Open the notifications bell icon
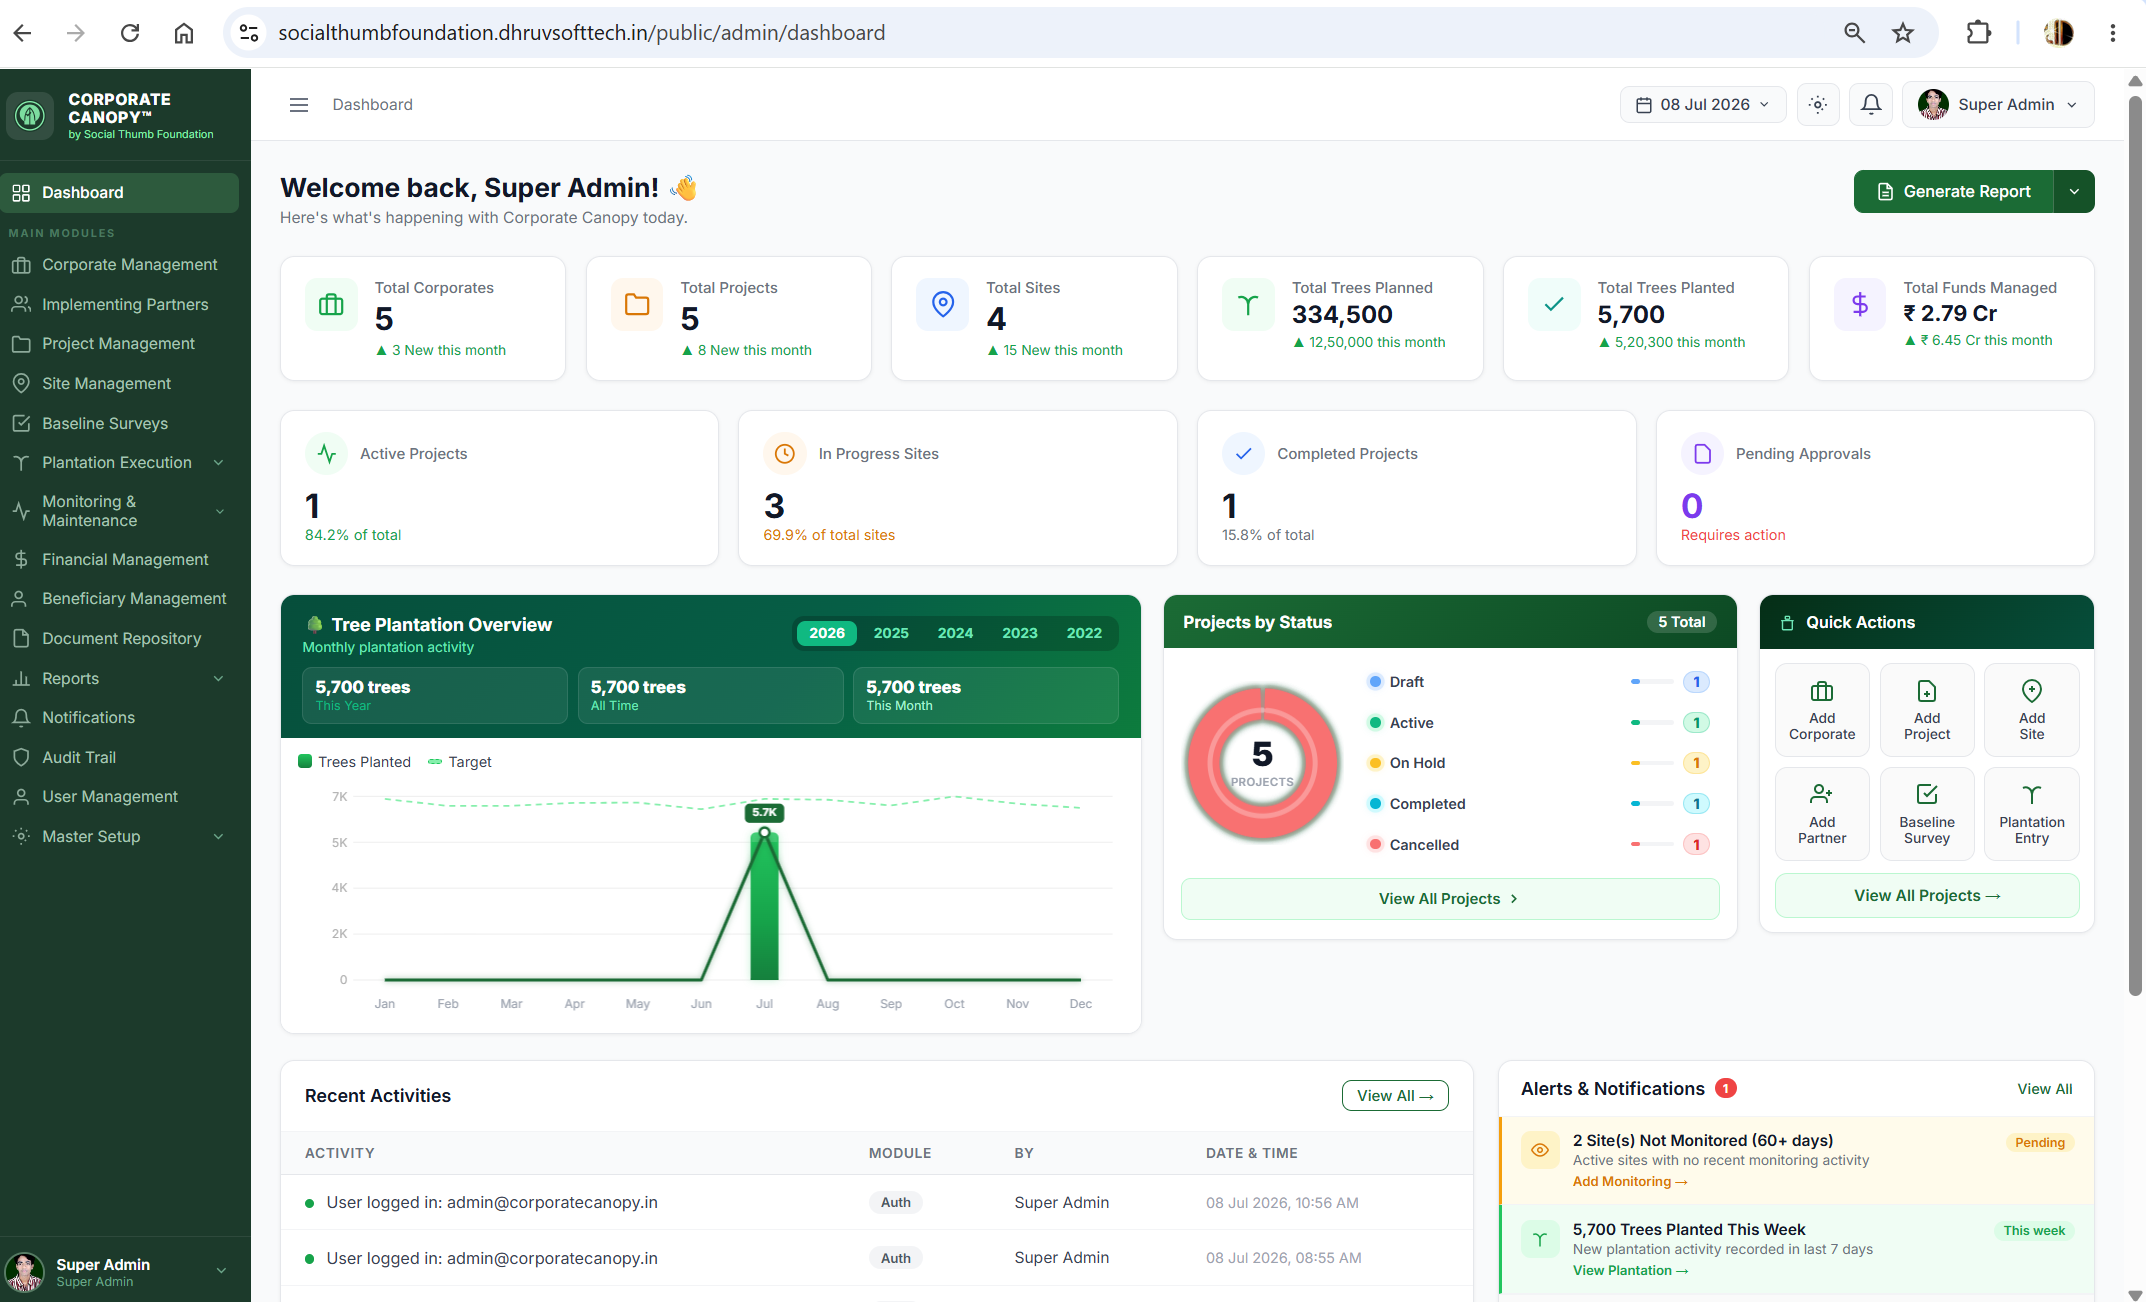This screenshot has height=1302, width=2146. pos(1870,104)
